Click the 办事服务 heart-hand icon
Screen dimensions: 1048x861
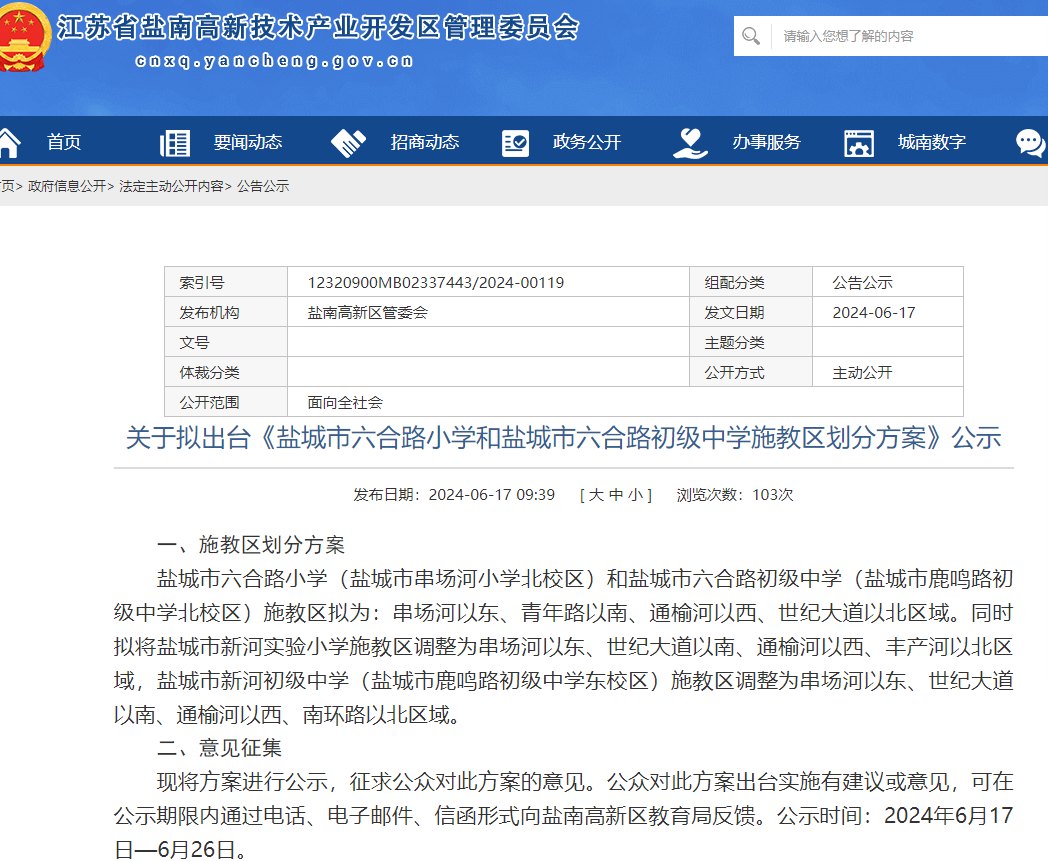(x=690, y=143)
